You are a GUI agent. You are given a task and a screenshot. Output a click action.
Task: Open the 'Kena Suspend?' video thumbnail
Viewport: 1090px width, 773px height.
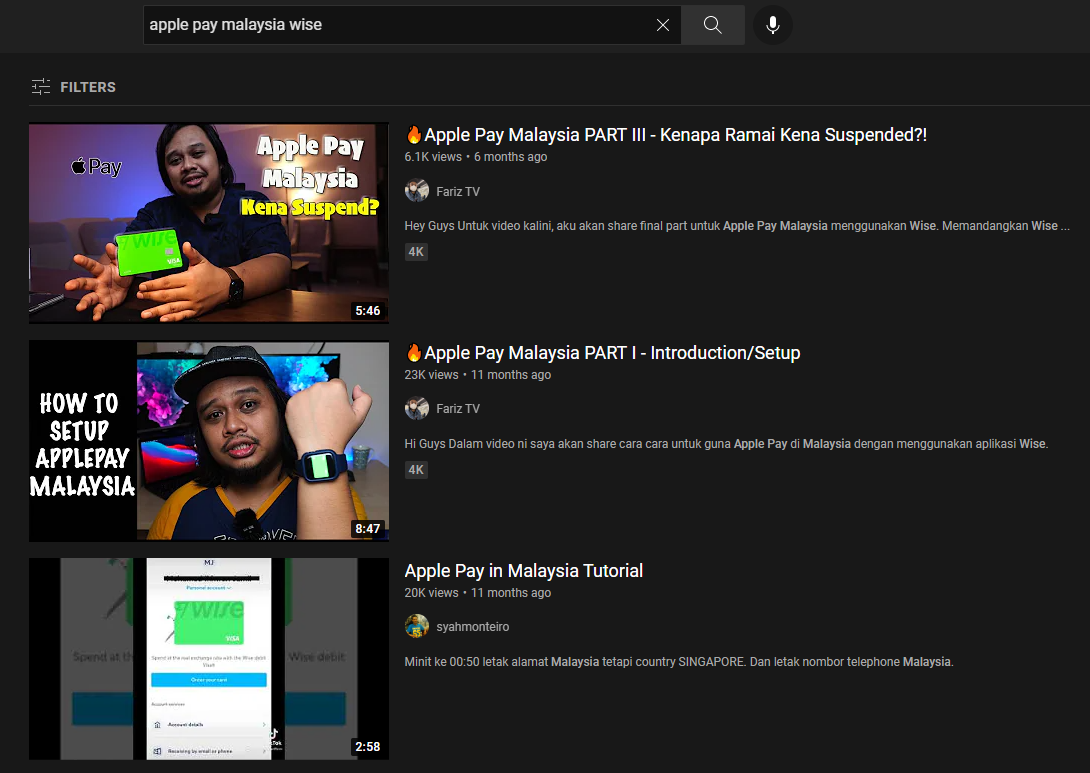[x=209, y=223]
